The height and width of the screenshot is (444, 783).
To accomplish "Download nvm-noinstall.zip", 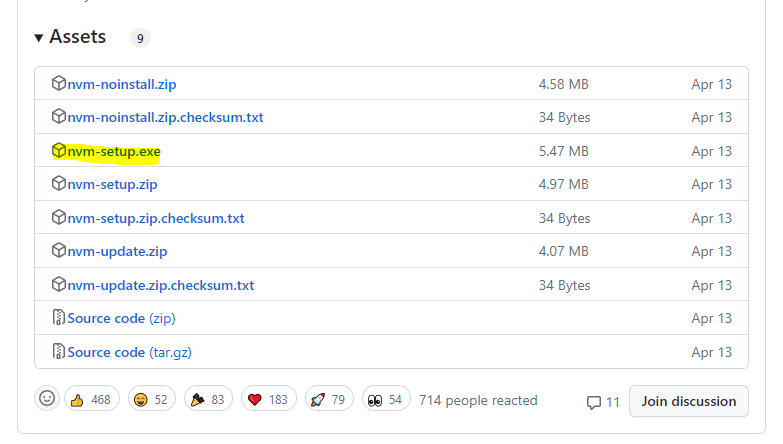I will pos(122,84).
